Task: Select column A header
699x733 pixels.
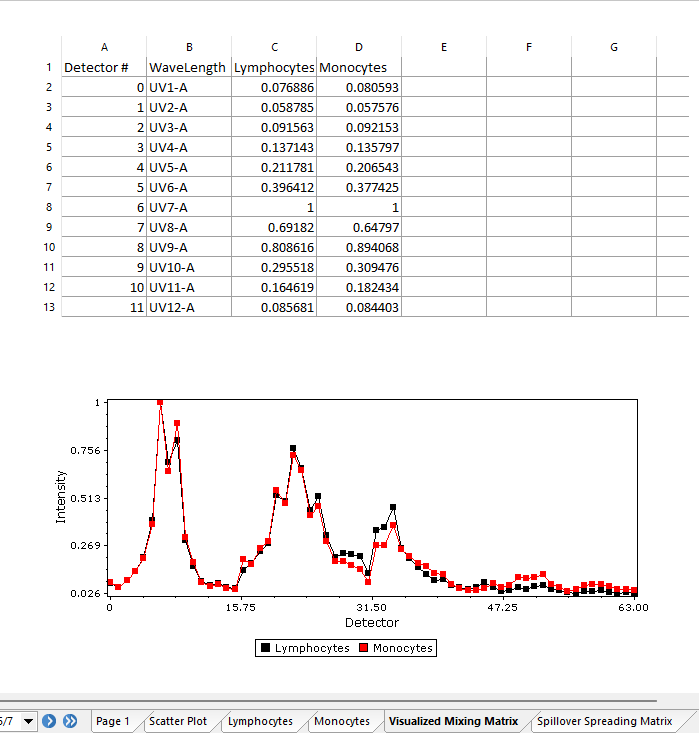Action: point(104,47)
